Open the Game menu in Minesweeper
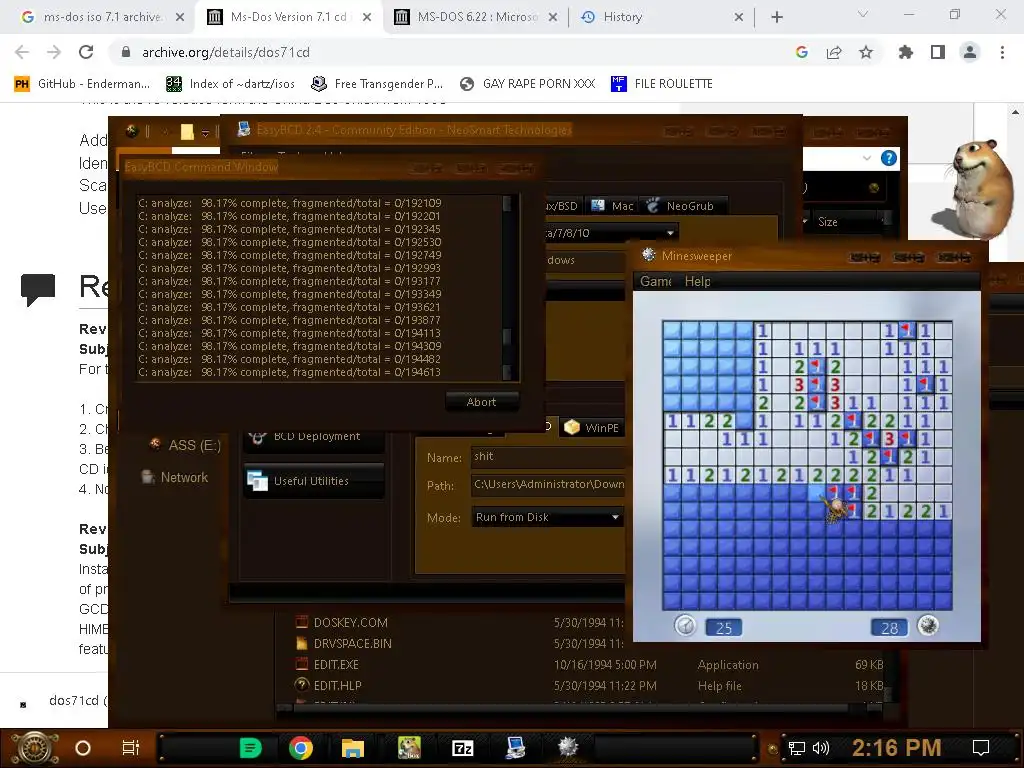Screen dimensions: 1024x768 pos(655,281)
